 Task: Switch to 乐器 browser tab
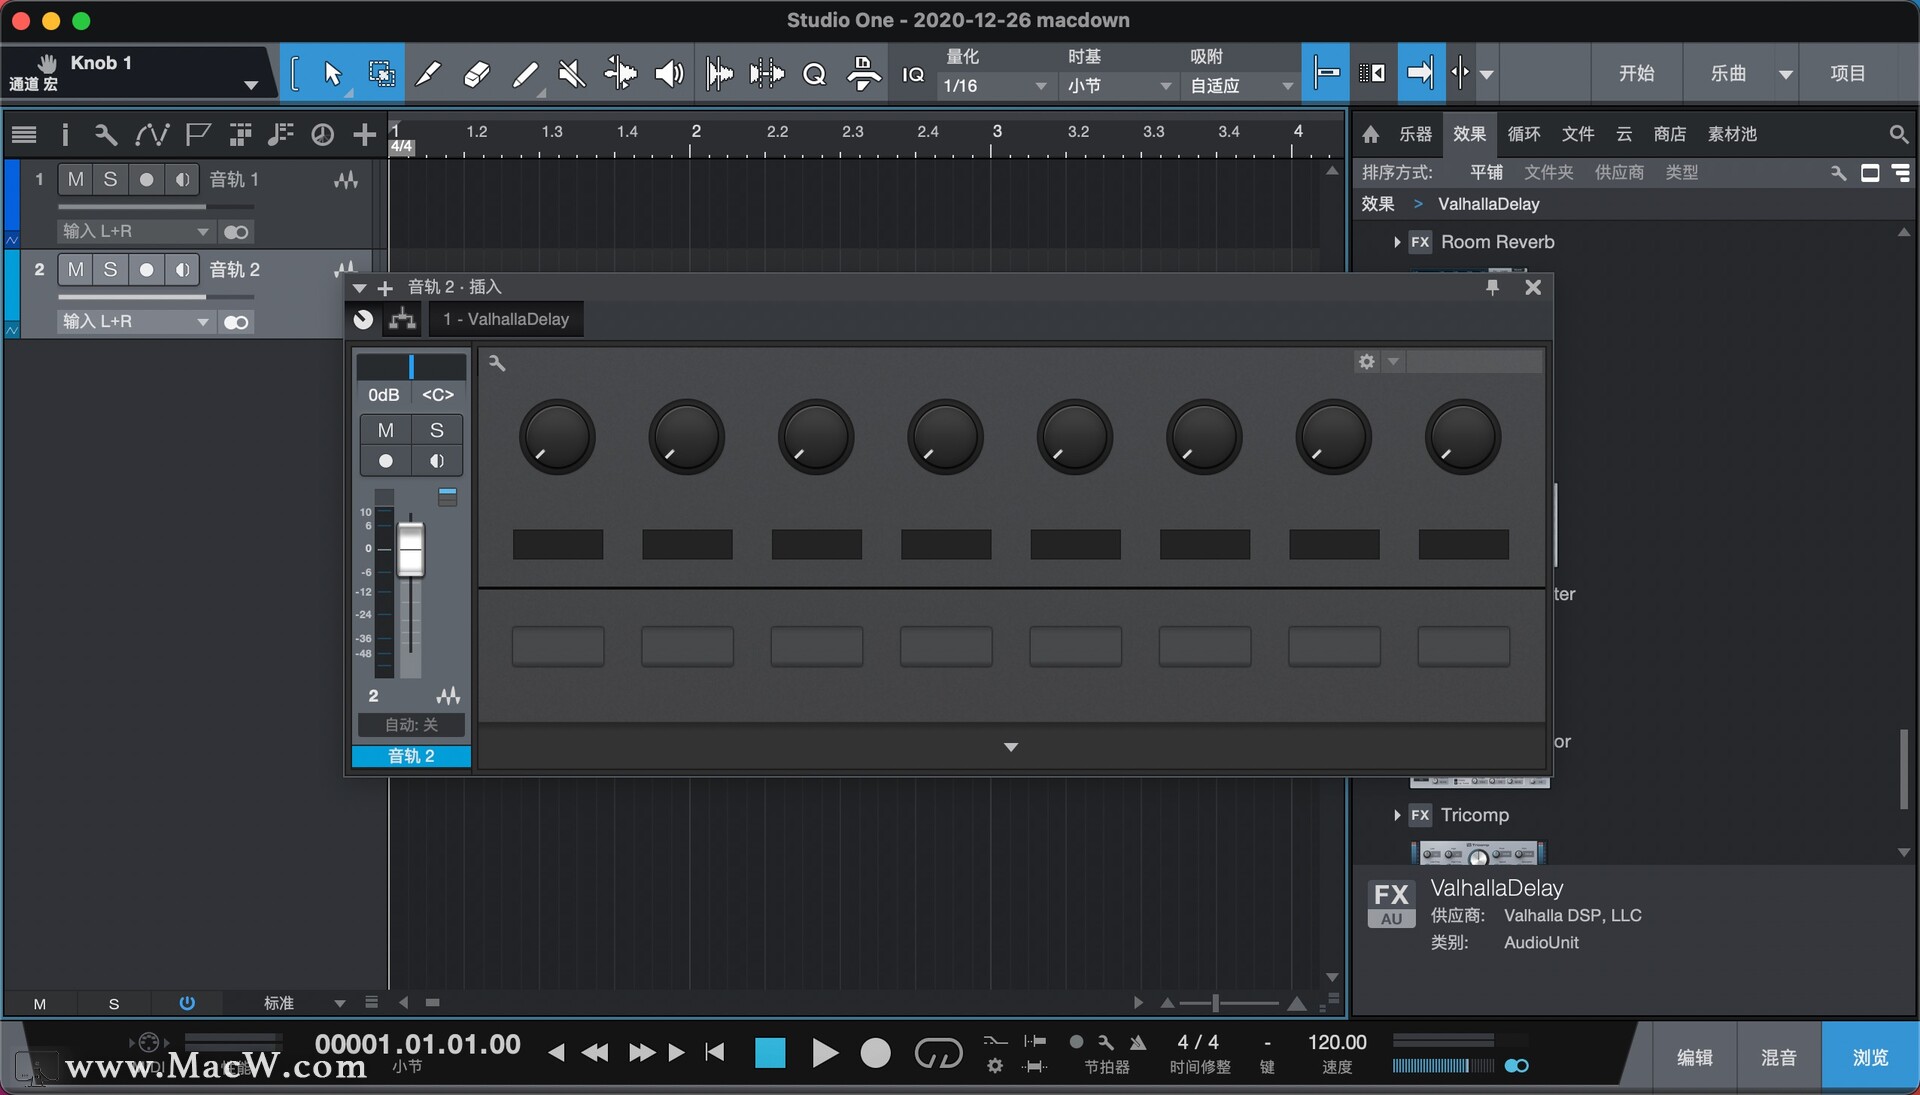pyautogui.click(x=1415, y=134)
